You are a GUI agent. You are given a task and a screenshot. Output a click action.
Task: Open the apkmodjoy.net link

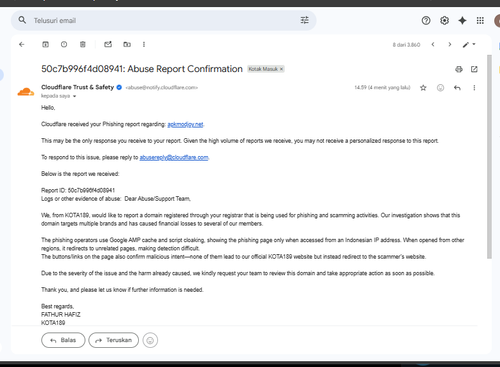(x=185, y=124)
